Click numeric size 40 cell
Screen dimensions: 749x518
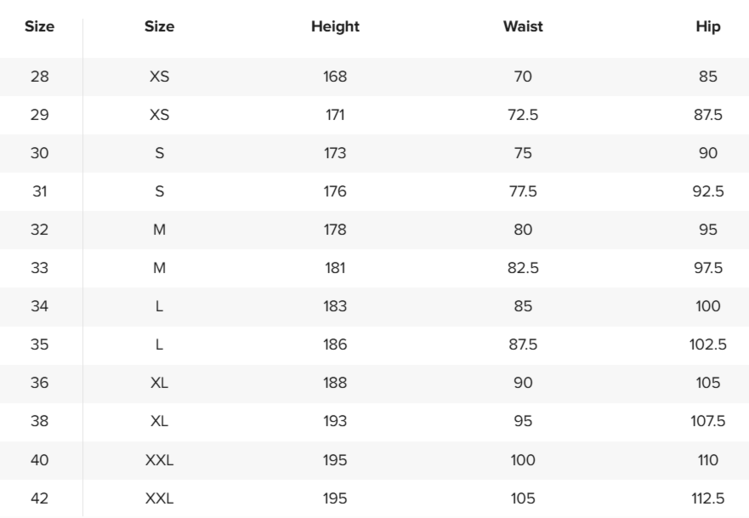(x=40, y=460)
